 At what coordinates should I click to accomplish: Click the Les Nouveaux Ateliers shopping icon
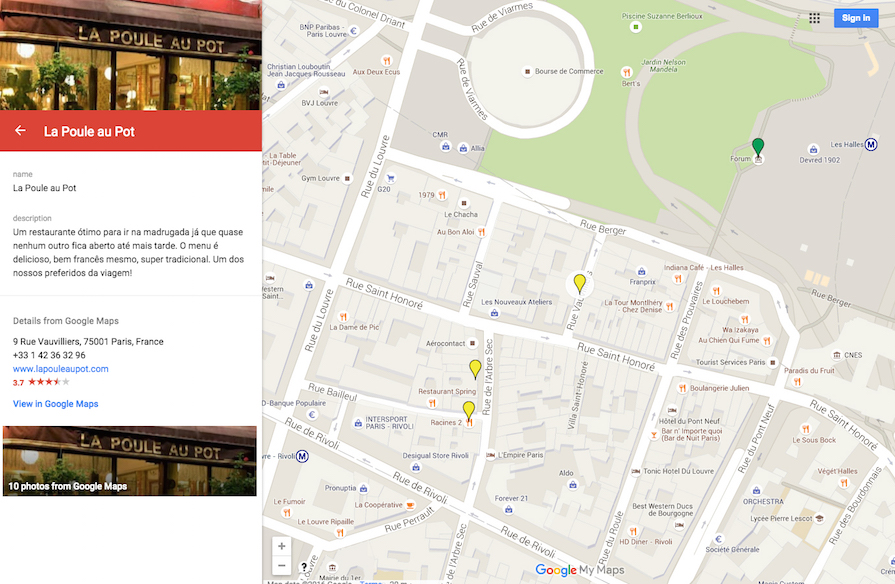(x=494, y=313)
